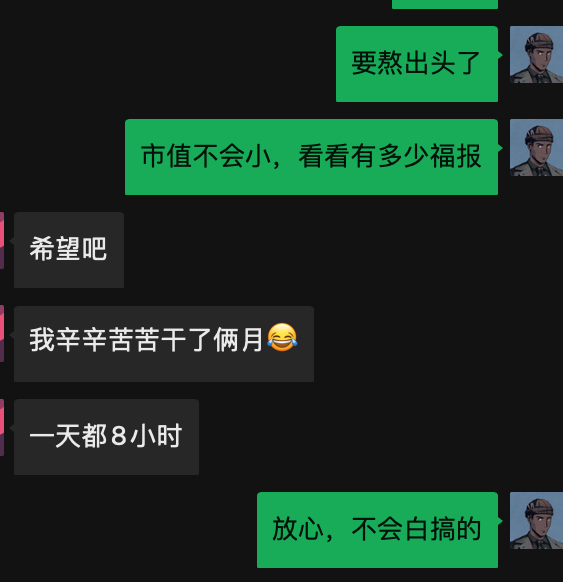Tap the contact avatar left of 一天都8小时

2,427
